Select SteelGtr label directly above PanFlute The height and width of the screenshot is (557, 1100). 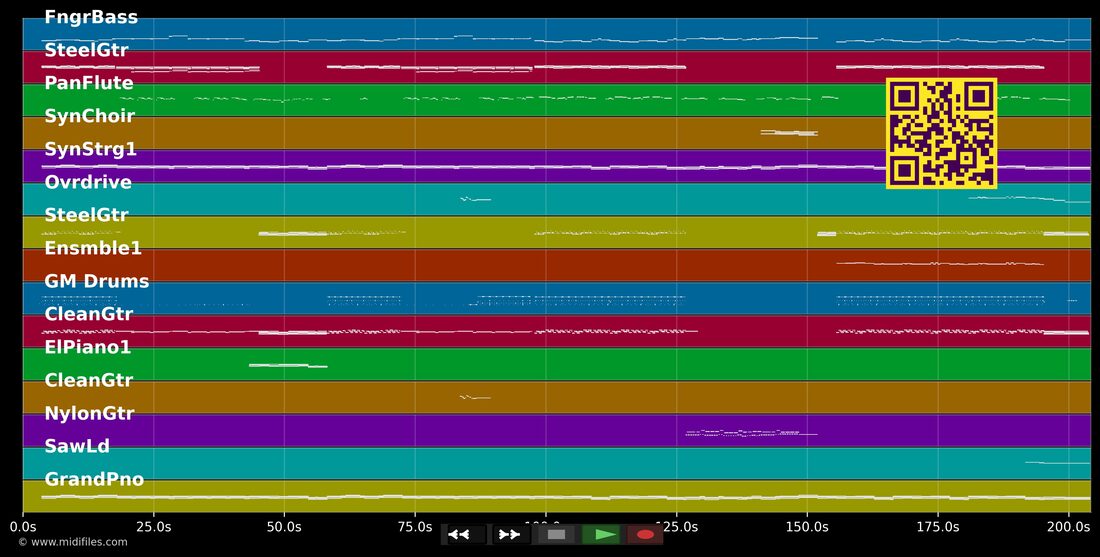[86, 50]
